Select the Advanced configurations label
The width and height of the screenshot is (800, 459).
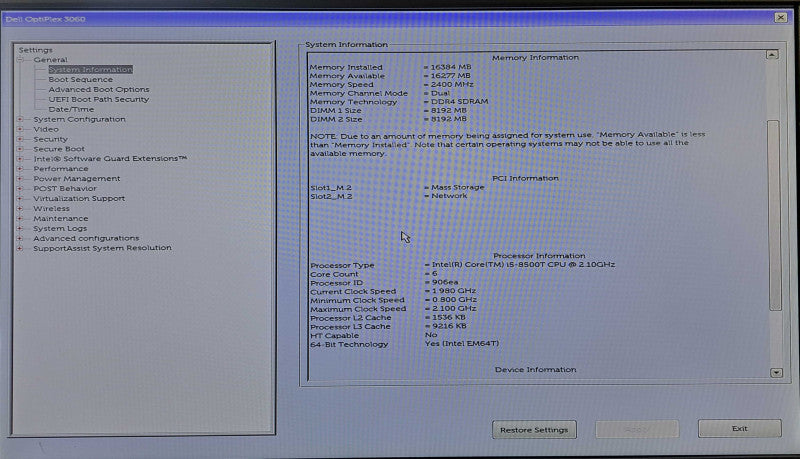(x=86, y=238)
